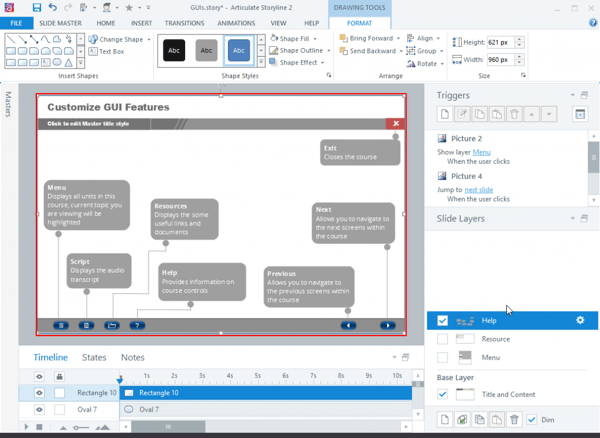Image resolution: width=600 pixels, height=438 pixels.
Task: Click the Redo arrow icon
Action: 68,7
